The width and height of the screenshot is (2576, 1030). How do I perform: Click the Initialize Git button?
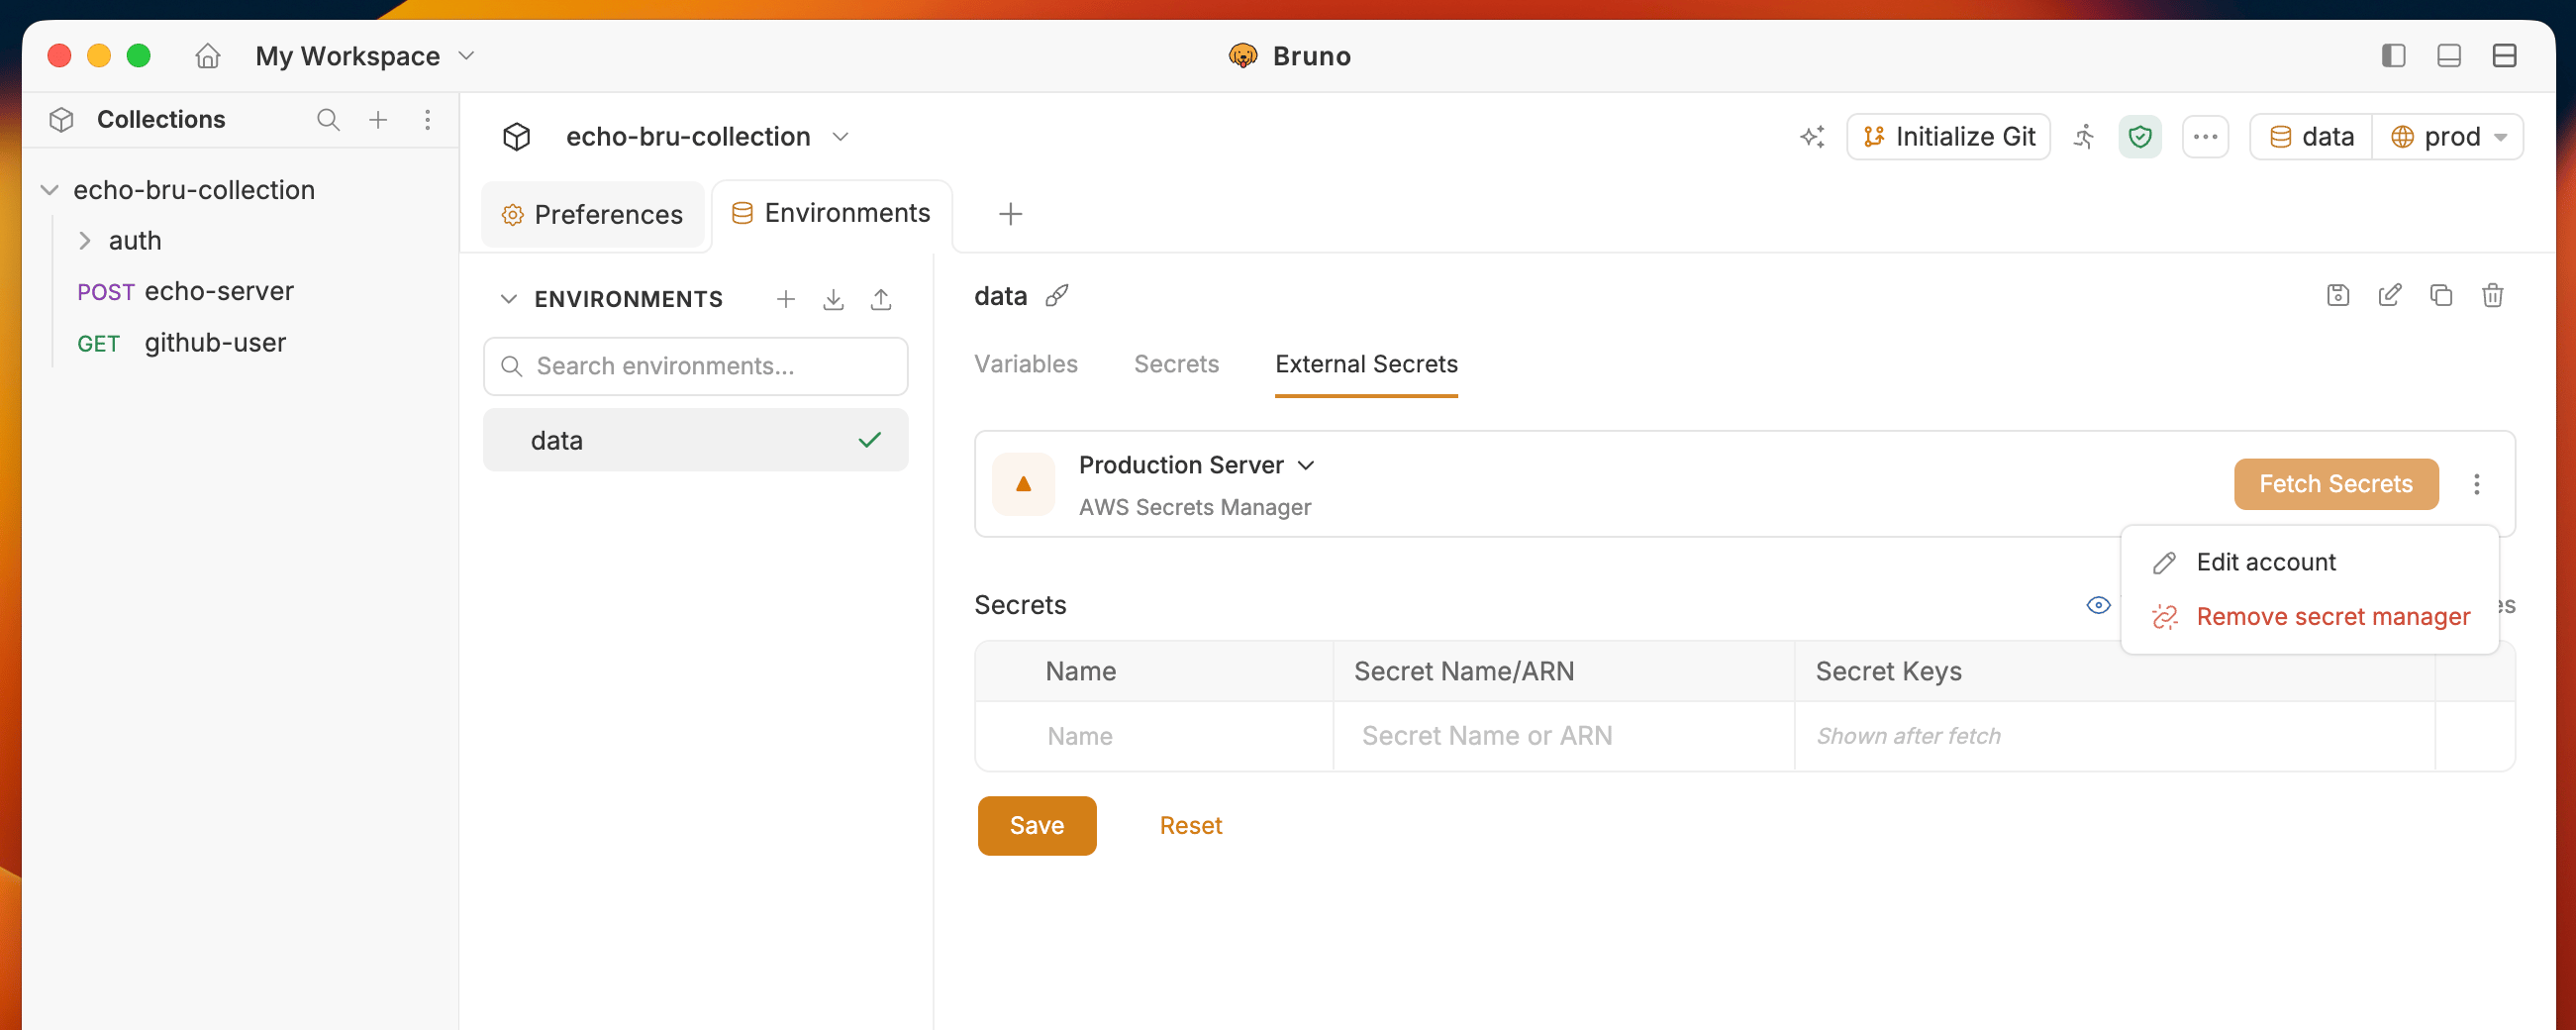pos(1948,137)
